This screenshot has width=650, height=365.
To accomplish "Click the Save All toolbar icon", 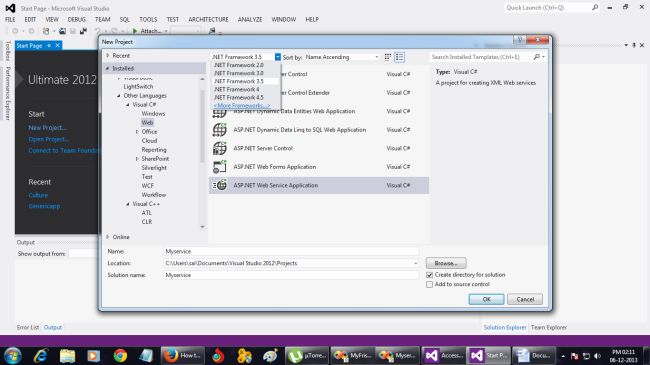I will click(x=83, y=31).
